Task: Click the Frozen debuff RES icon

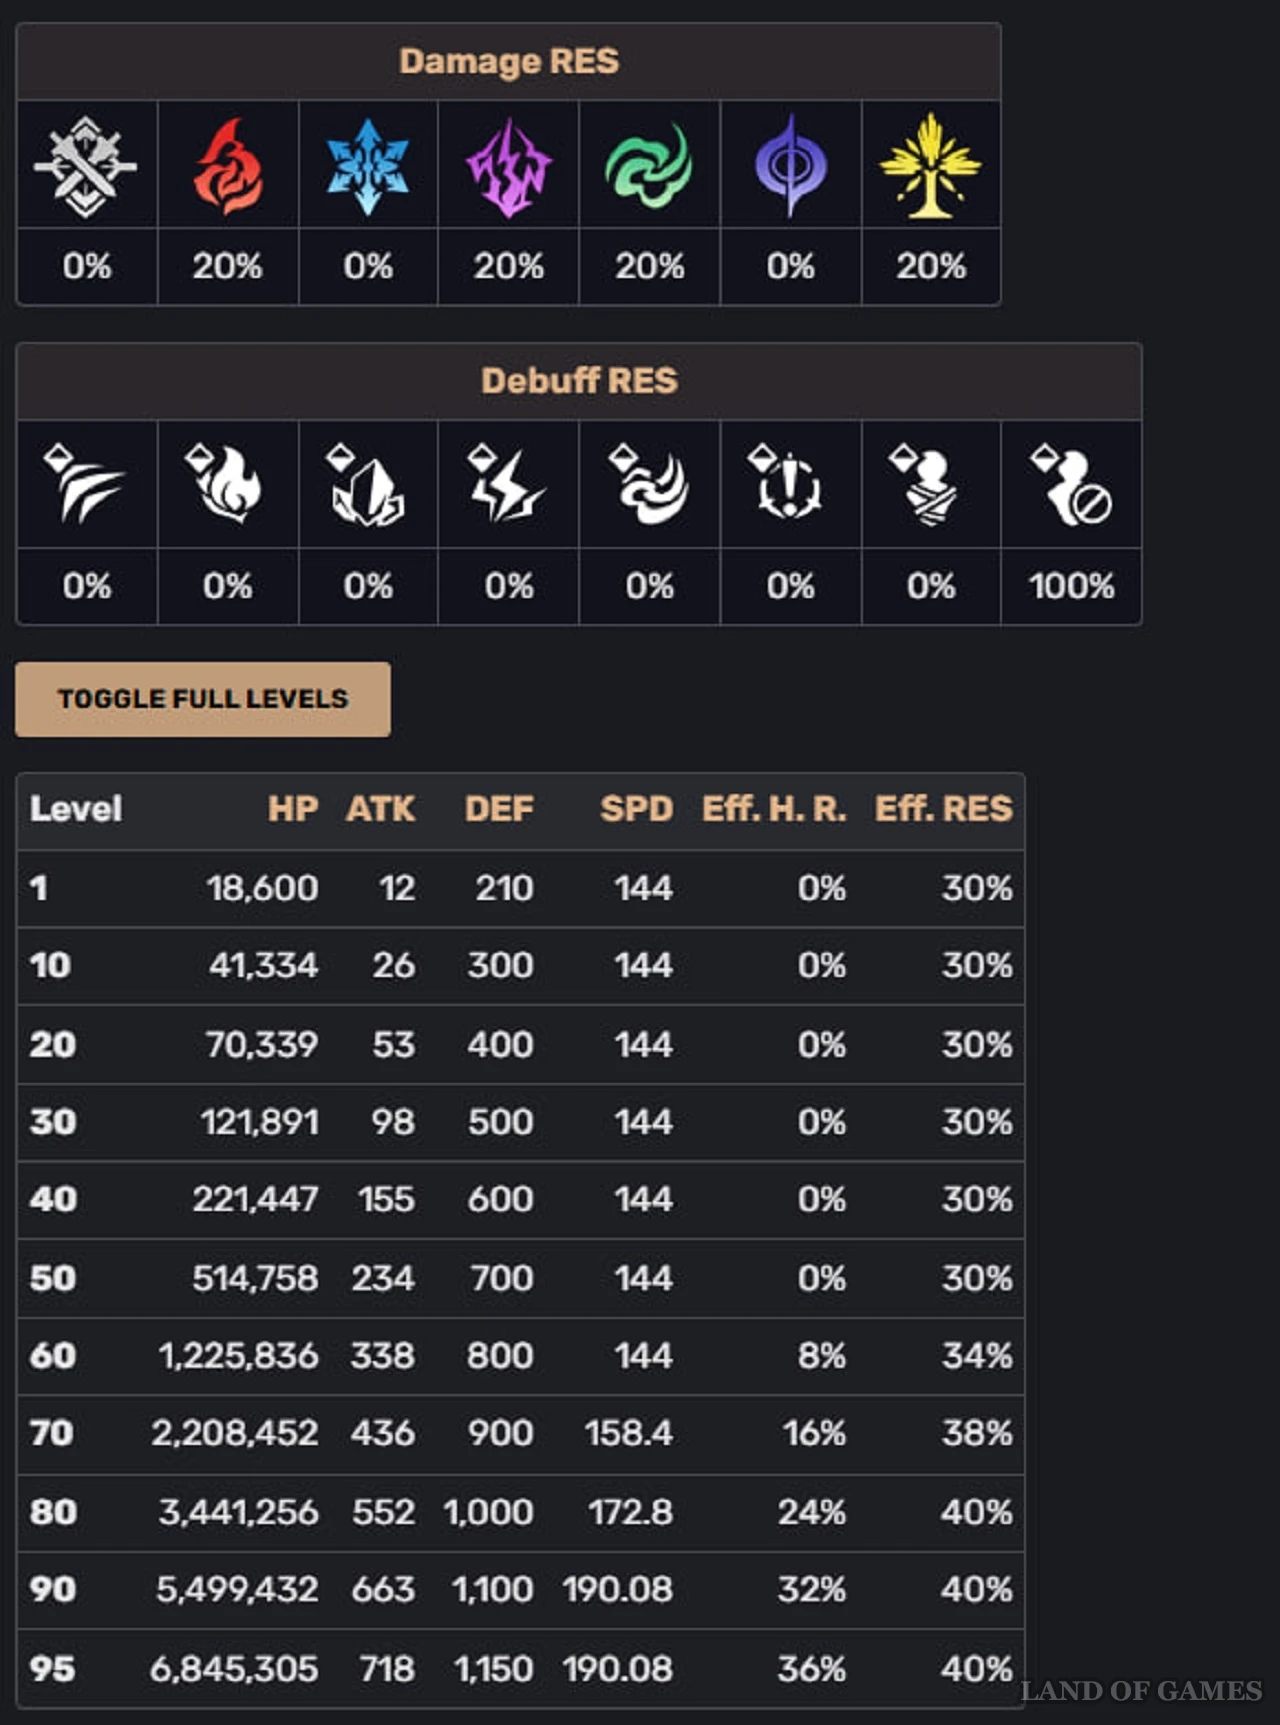Action: click(x=366, y=484)
